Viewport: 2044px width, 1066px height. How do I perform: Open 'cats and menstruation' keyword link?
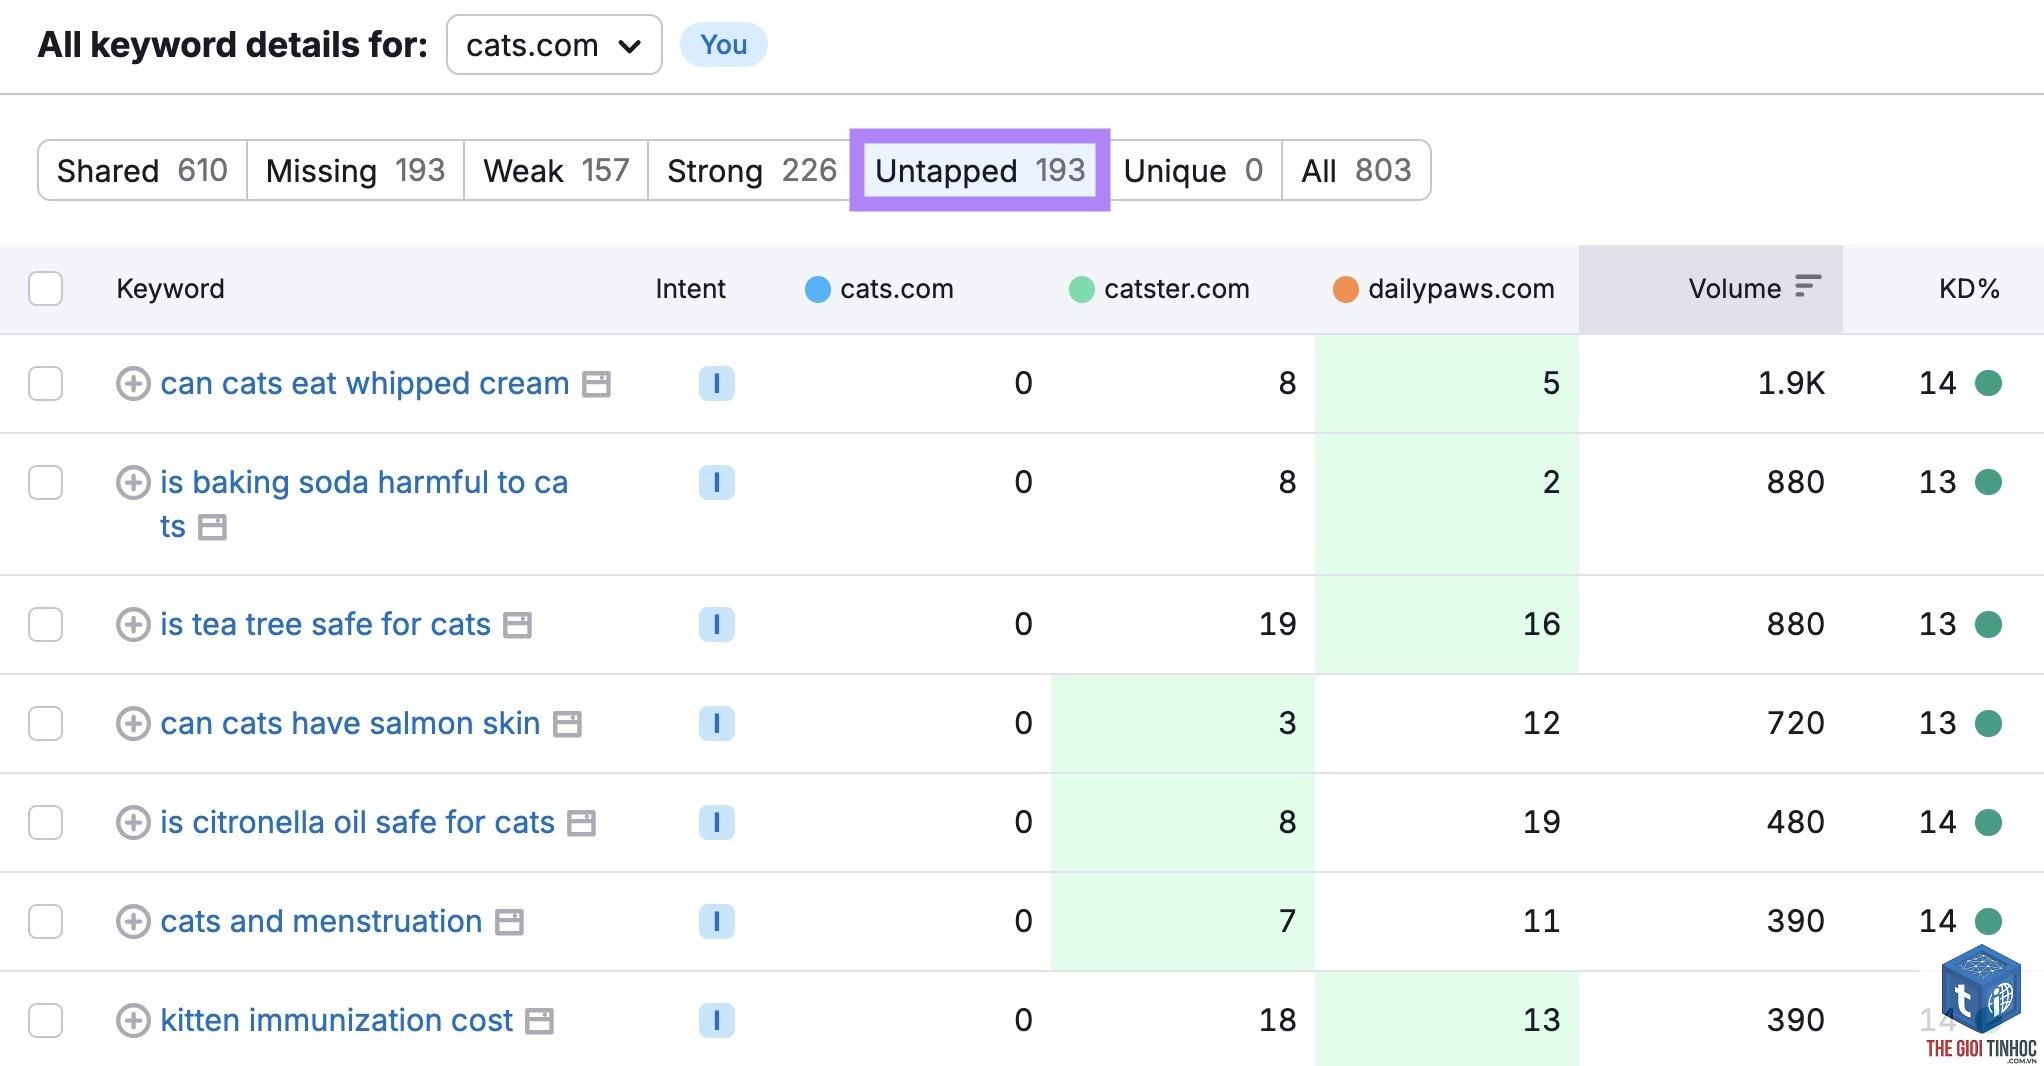(x=321, y=921)
